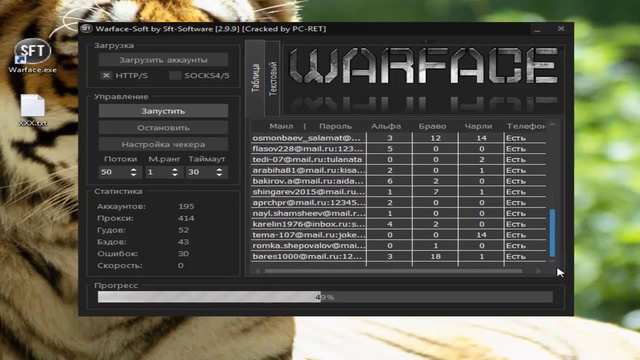Click the Маил column header
Image resolution: width=640 pixels, height=360 pixels.
281,126
